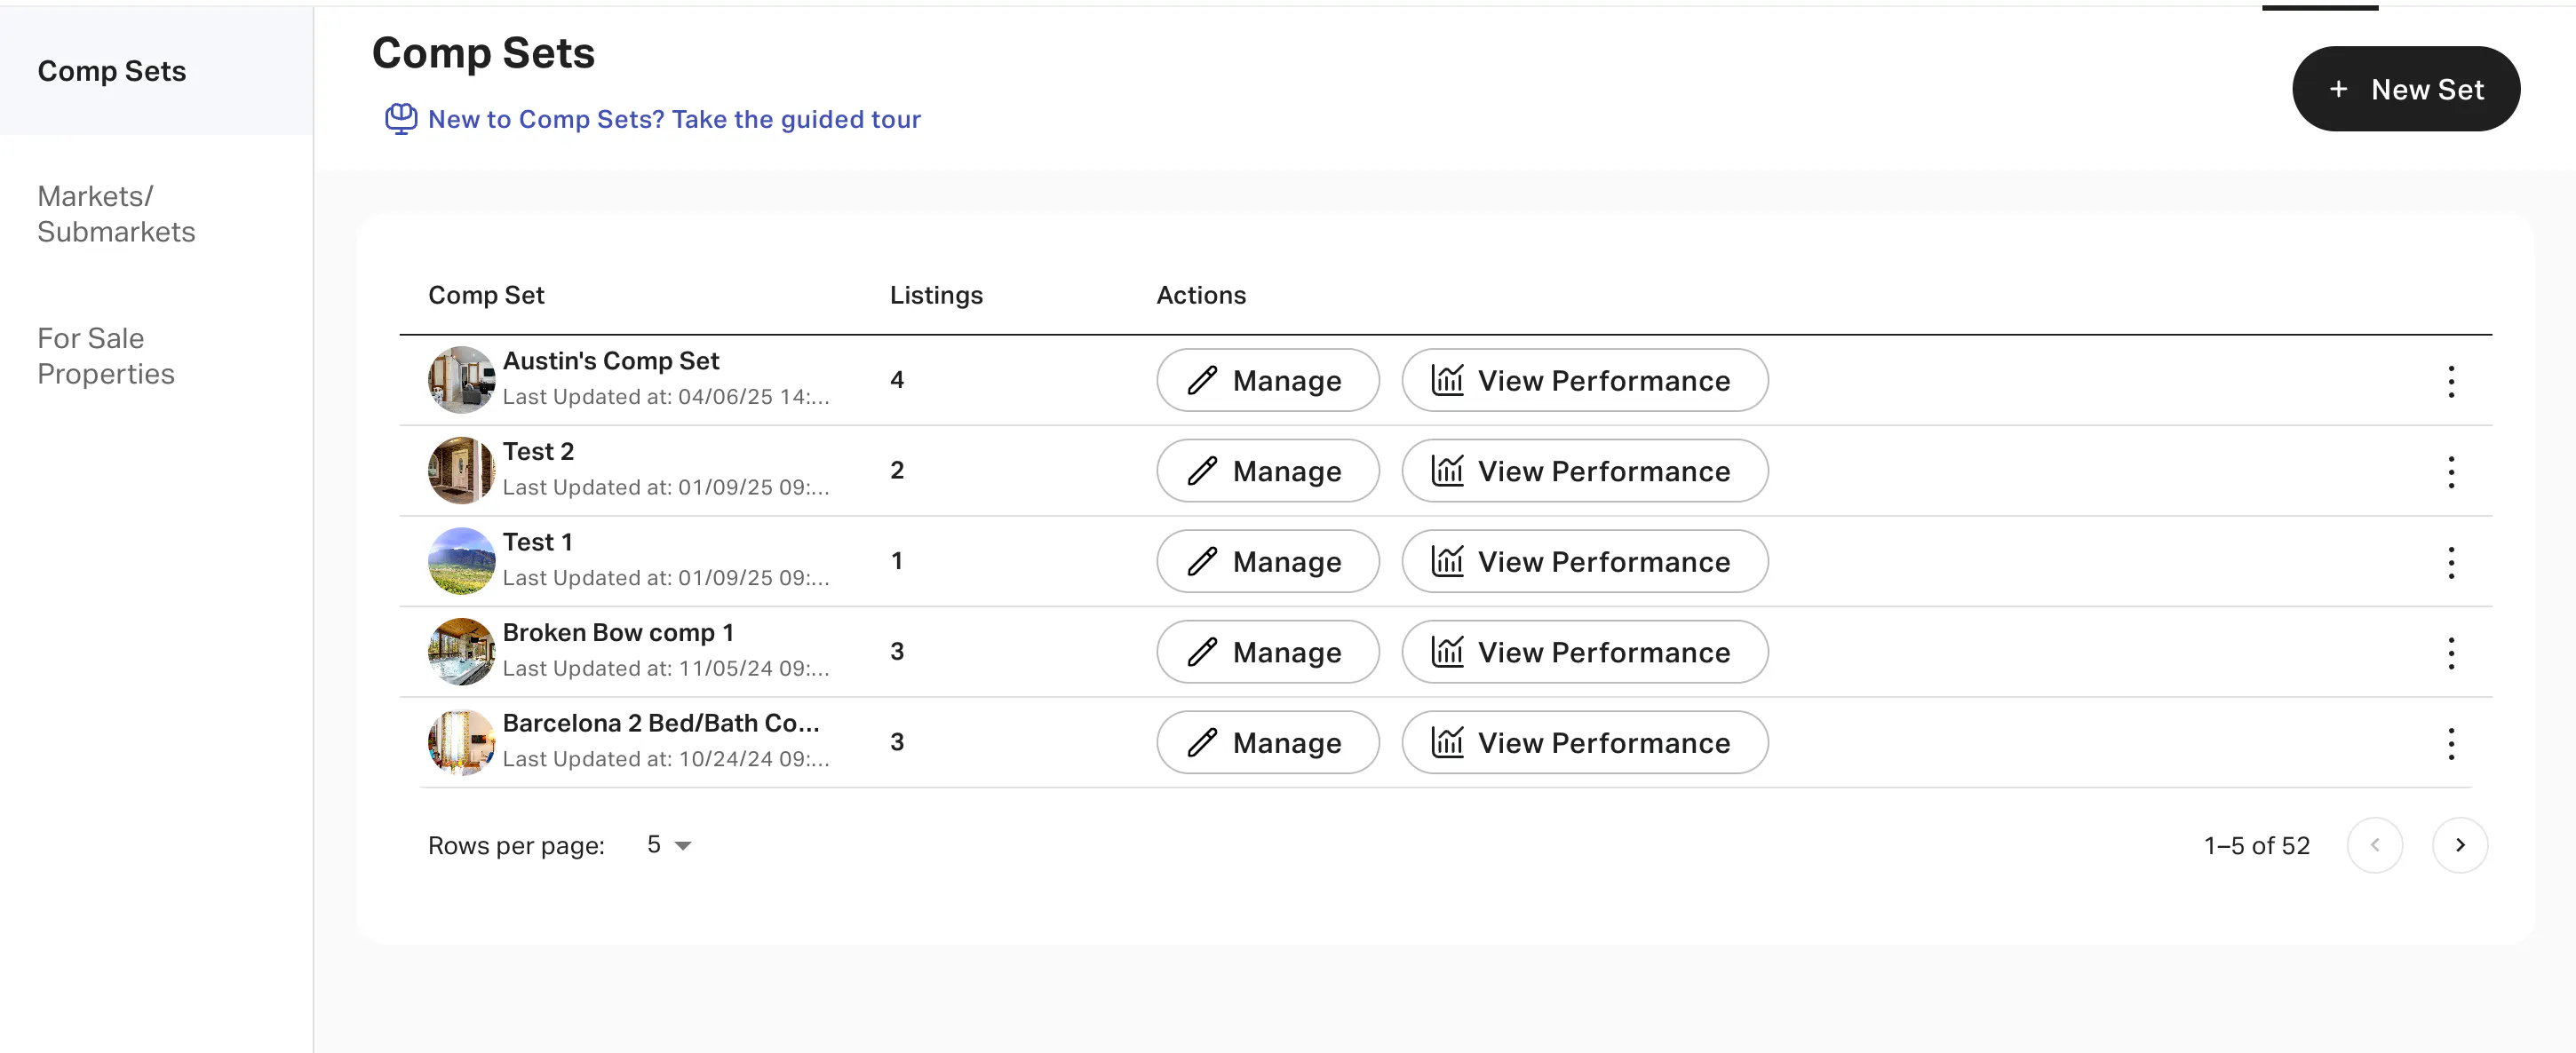
Task: View Performance for Test 2
Action: click(1584, 471)
